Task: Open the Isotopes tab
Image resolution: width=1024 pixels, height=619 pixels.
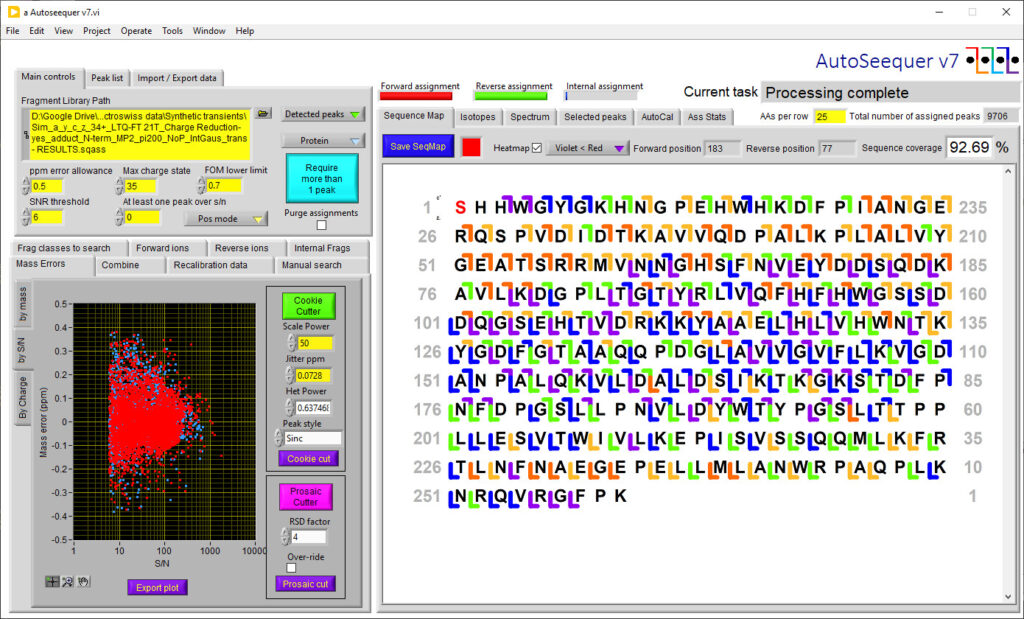Action: (477, 117)
